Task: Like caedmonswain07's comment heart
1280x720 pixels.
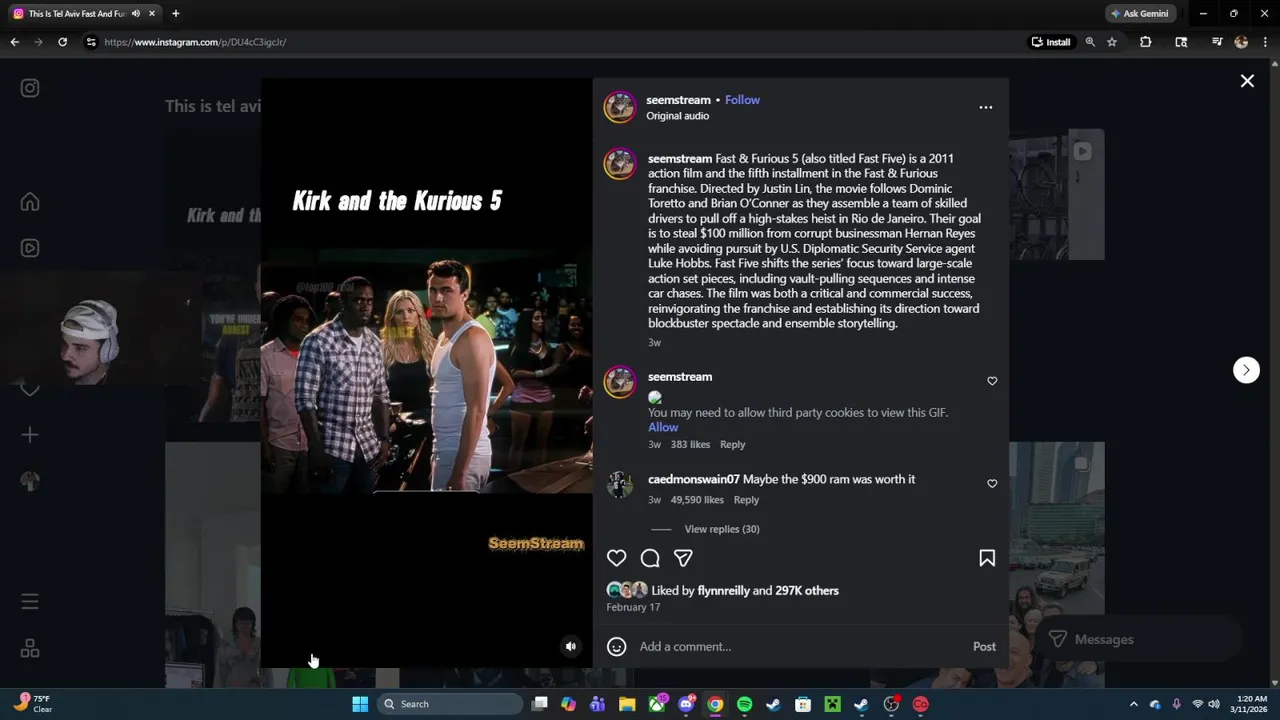Action: [992, 483]
